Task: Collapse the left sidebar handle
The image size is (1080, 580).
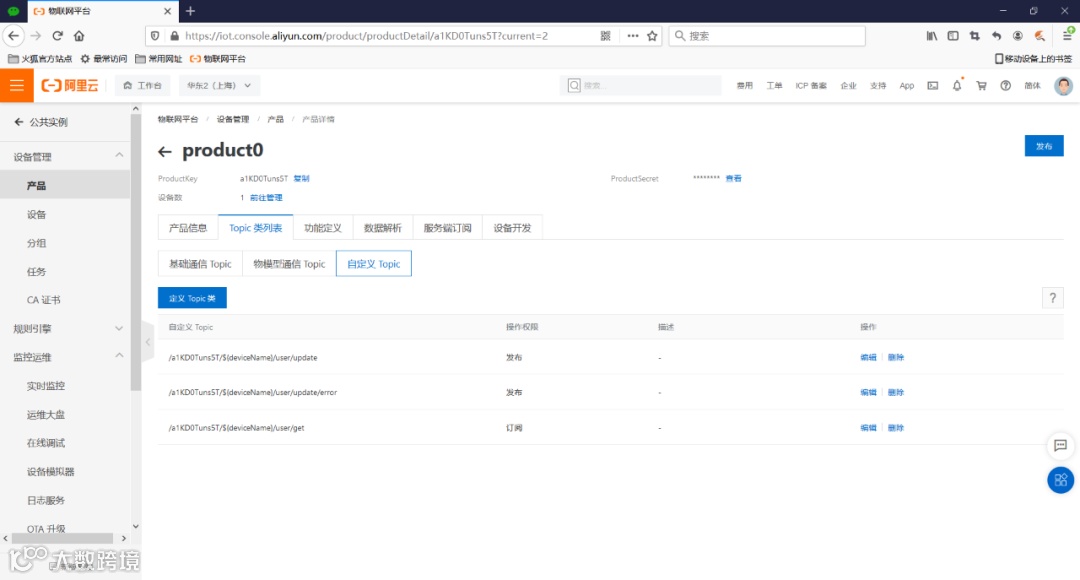Action: point(147,342)
